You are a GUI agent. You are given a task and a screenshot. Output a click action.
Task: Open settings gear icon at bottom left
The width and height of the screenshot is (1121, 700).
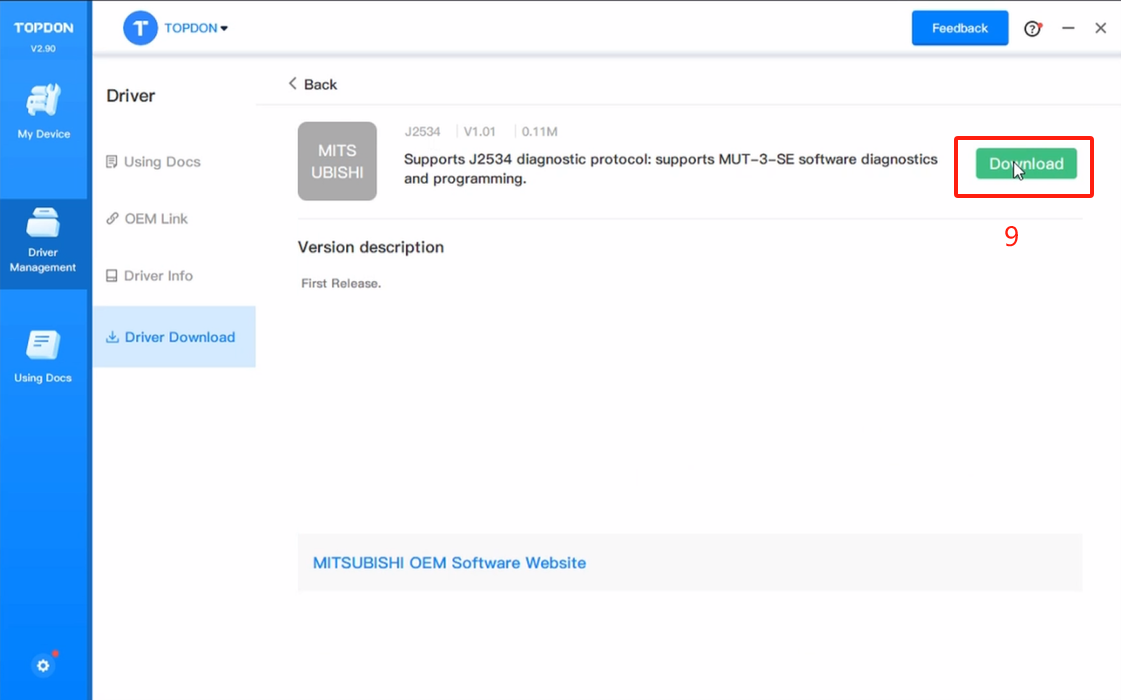[x=43, y=665]
